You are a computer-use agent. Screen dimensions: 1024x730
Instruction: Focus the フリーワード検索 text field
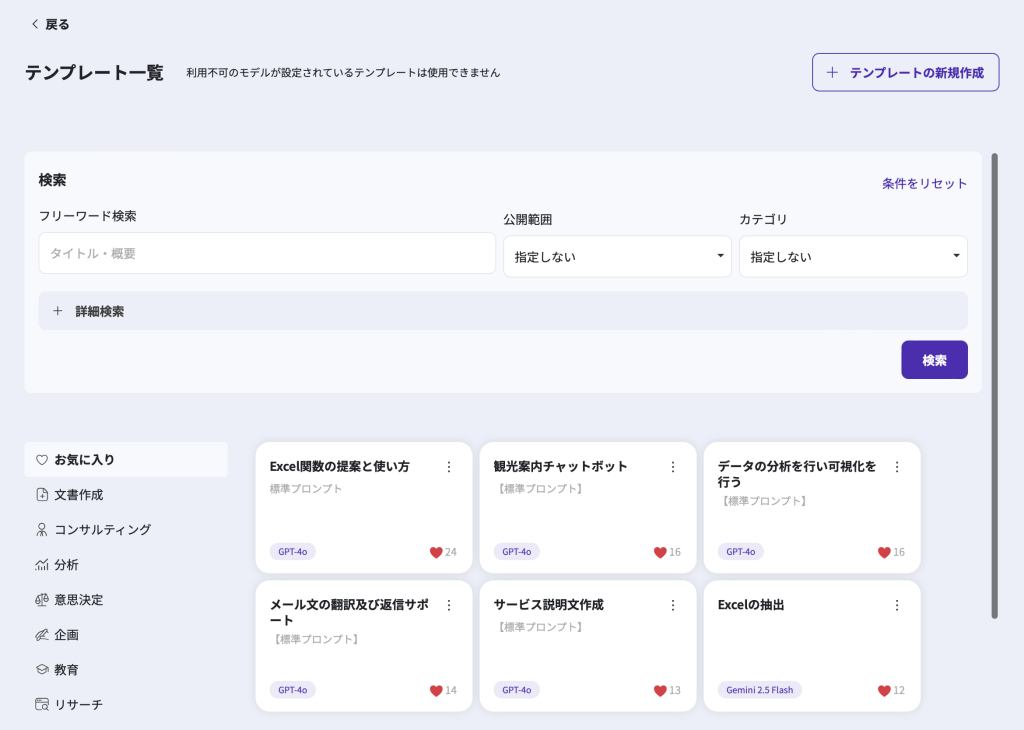point(267,254)
